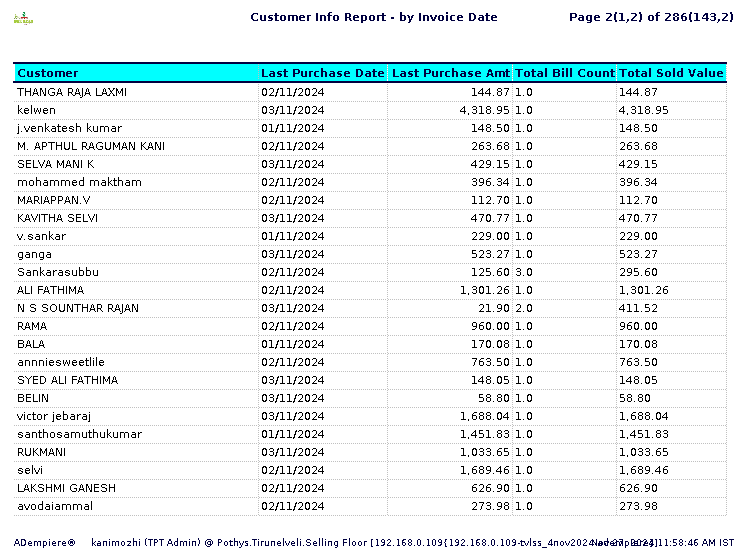Select customer 'ganga'
Viewport: 756px width, 553px height.
pyautogui.click(x=34, y=254)
